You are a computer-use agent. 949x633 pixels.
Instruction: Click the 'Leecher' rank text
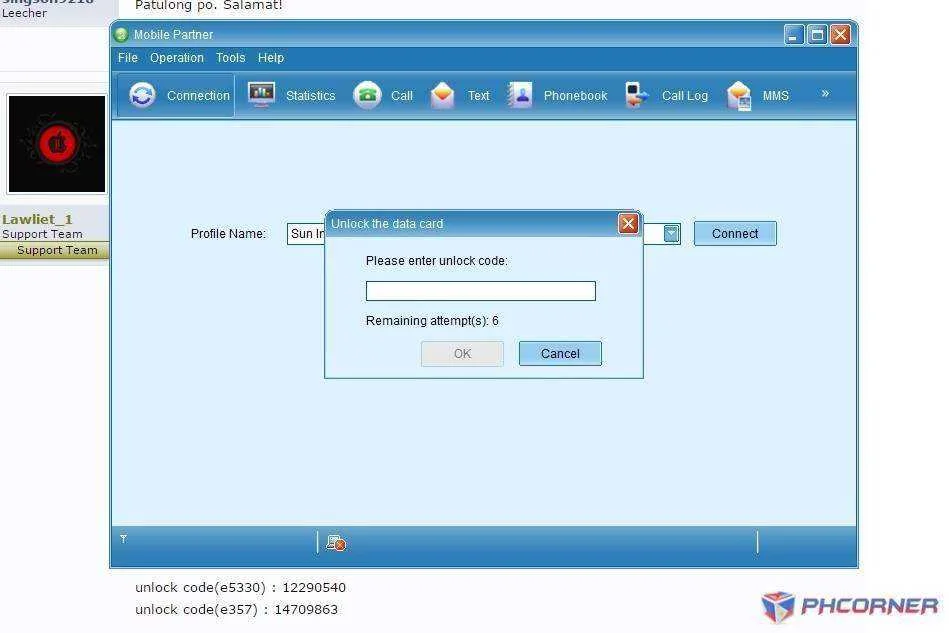[x=24, y=13]
